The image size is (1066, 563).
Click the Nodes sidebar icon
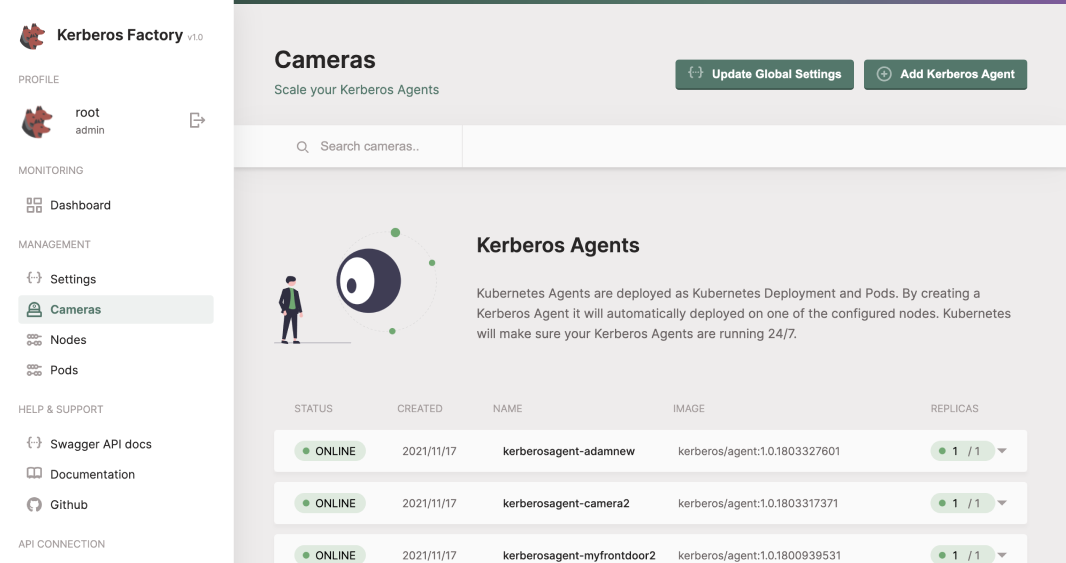point(34,340)
